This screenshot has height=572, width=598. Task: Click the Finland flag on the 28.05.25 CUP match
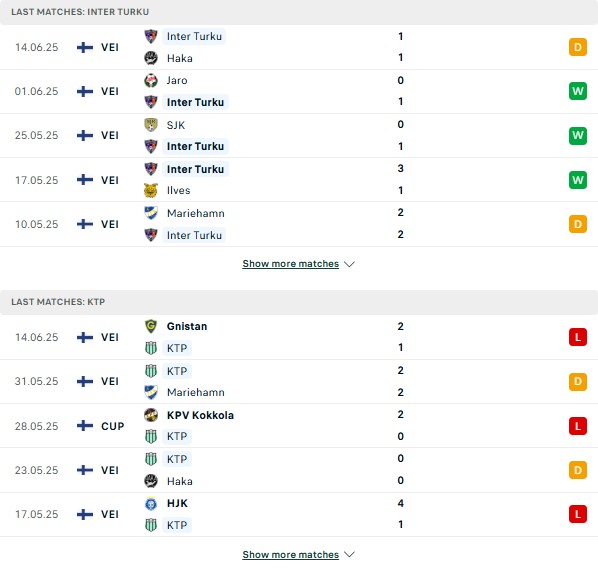click(85, 426)
